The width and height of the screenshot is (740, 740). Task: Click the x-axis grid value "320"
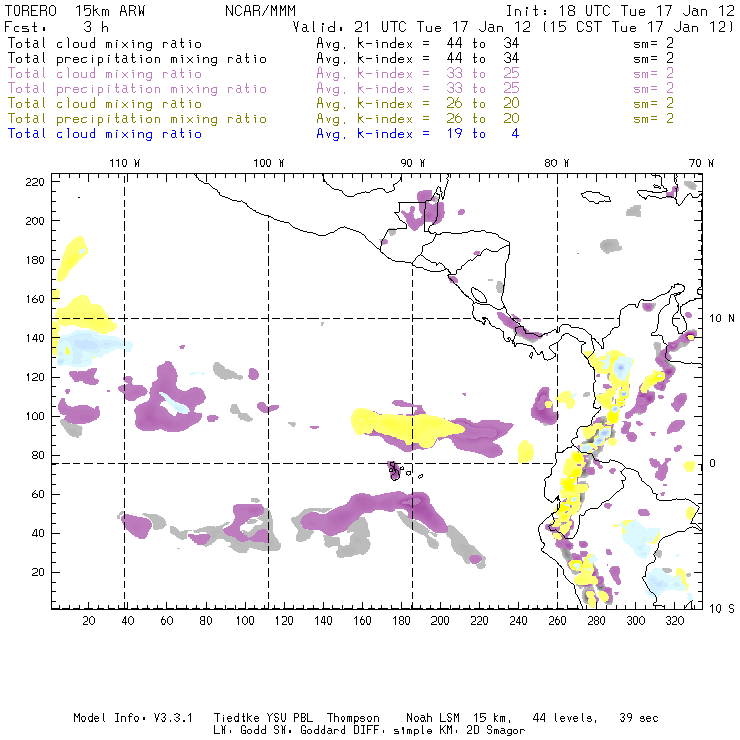coord(675,621)
